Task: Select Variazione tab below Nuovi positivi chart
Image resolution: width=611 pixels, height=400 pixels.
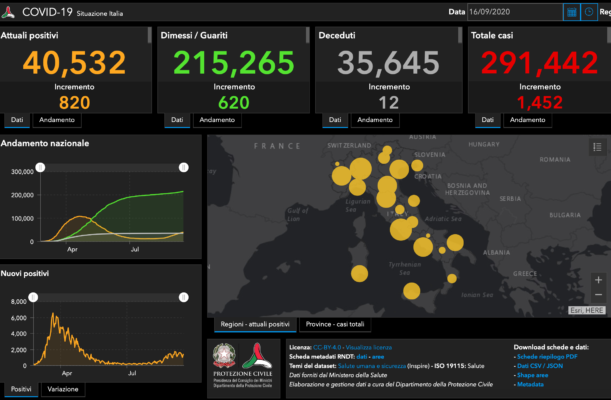Action: (63, 389)
